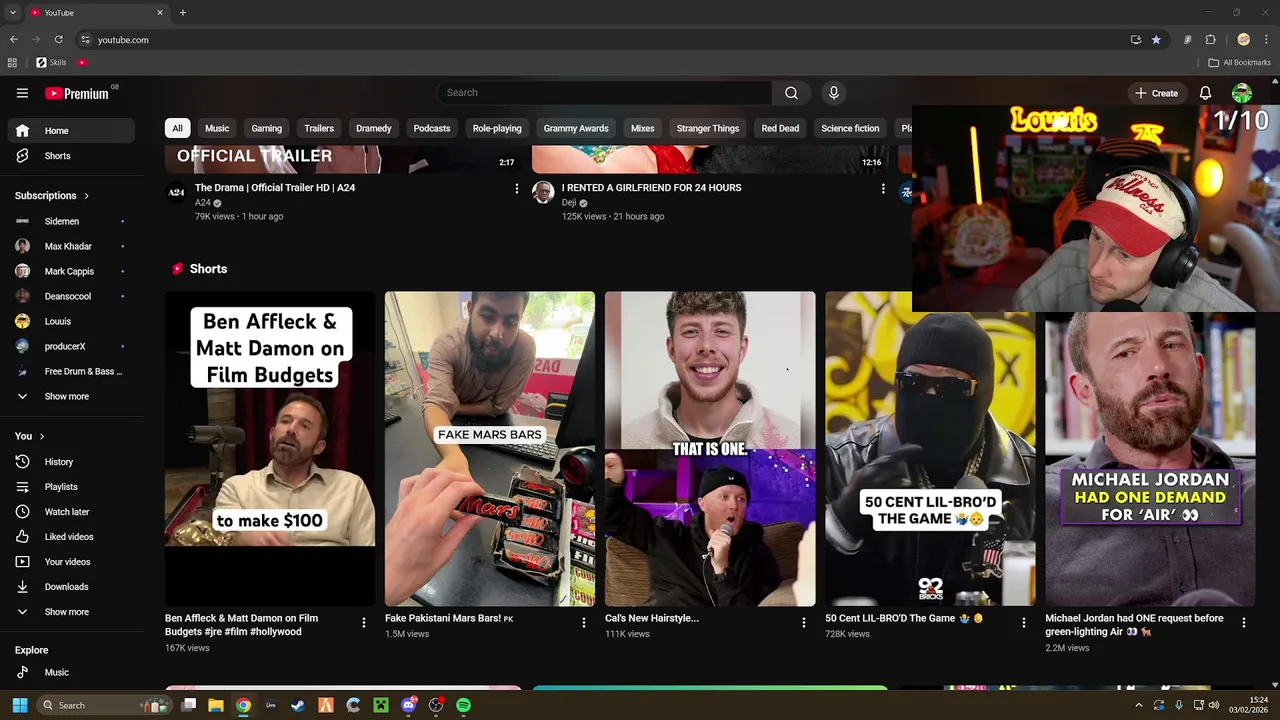Select the Podcasts filter chip
This screenshot has width=1280, height=720.
tap(432, 128)
